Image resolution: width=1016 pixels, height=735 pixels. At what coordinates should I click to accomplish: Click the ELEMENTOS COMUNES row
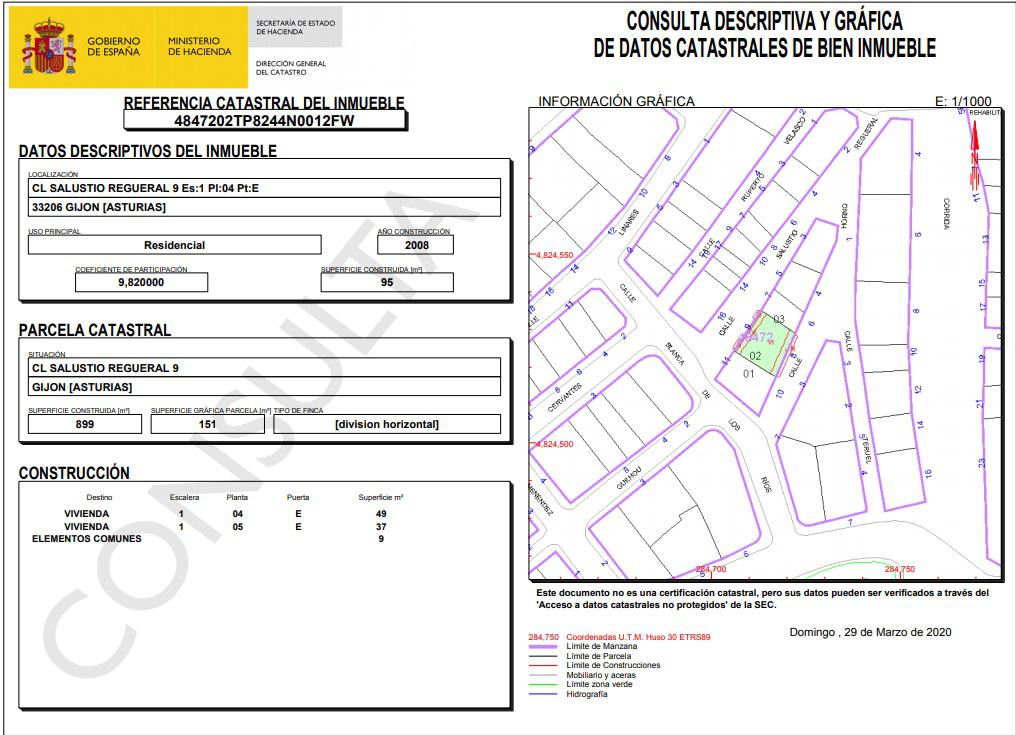(208, 539)
